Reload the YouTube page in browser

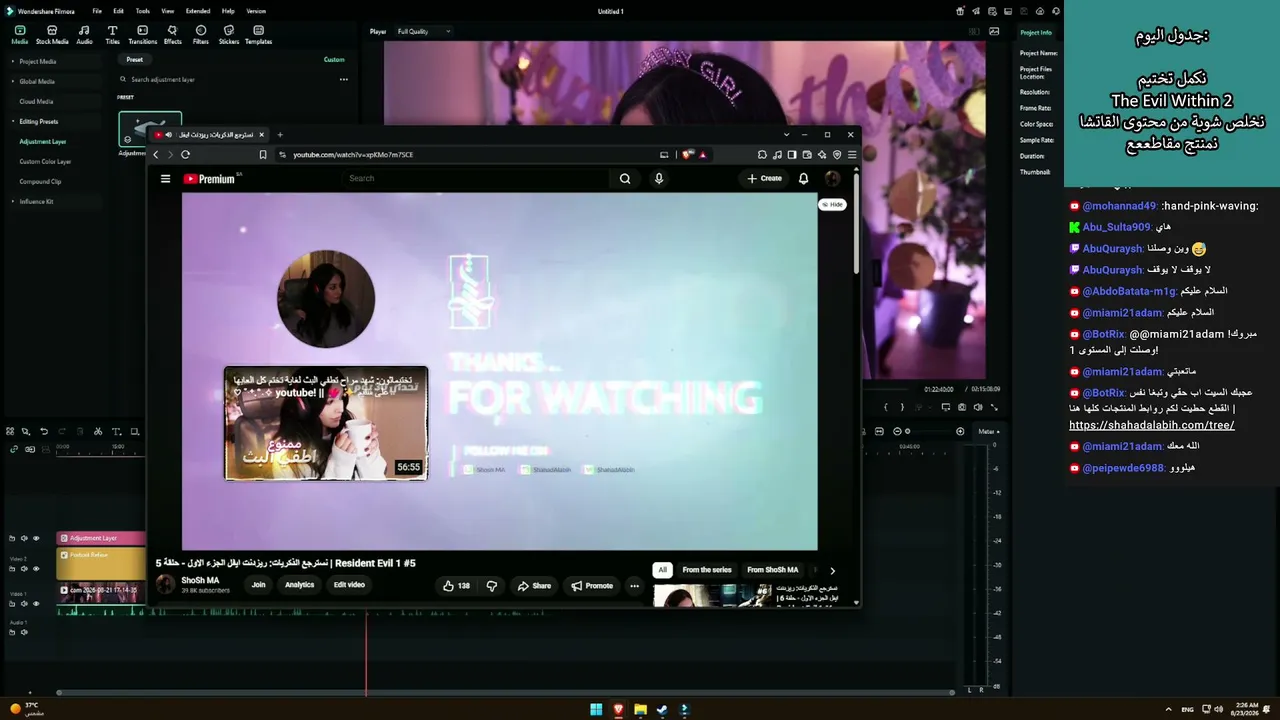point(185,155)
